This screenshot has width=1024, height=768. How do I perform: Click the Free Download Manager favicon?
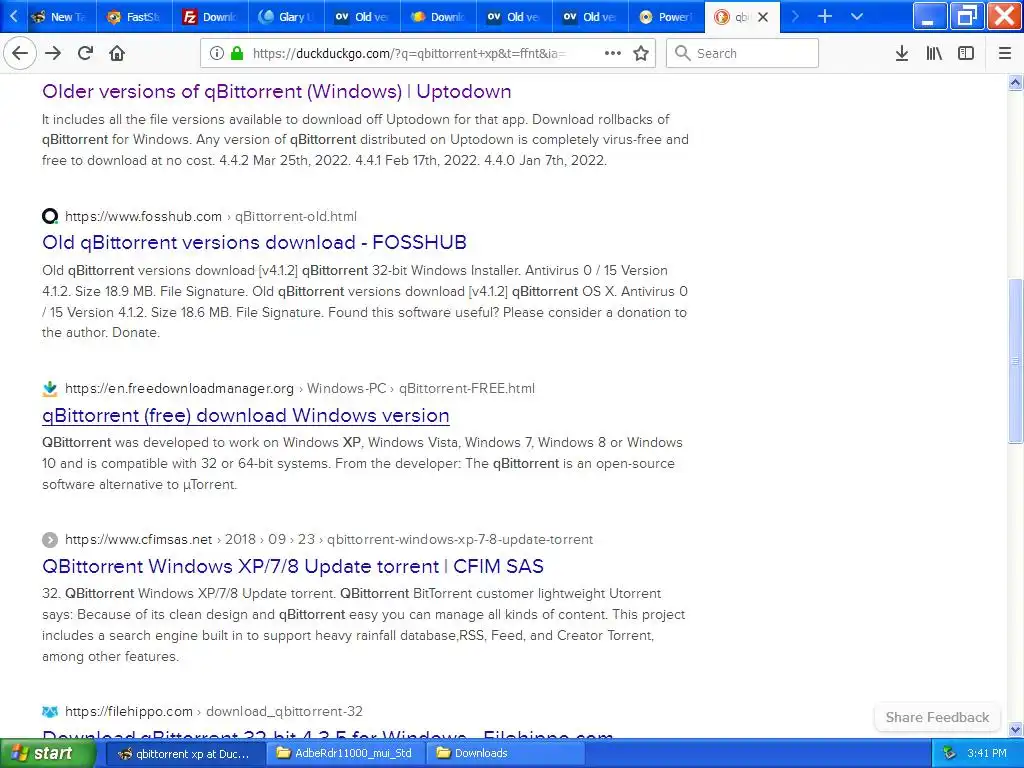point(50,389)
